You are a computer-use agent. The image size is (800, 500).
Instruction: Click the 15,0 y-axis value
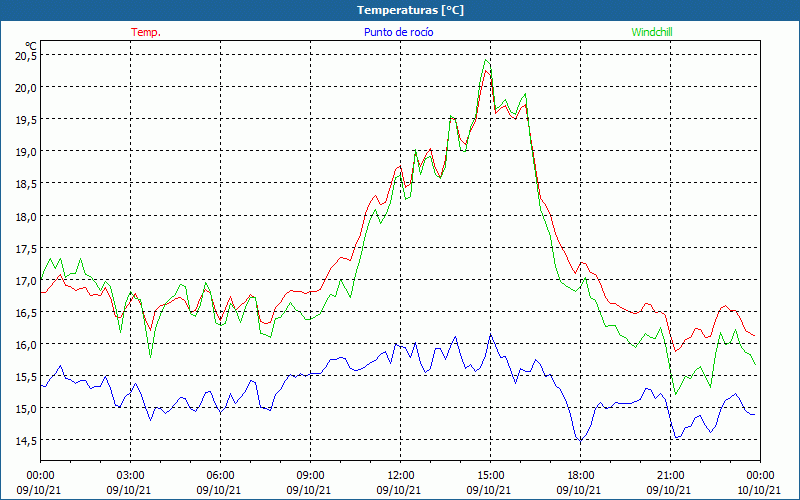coord(26,409)
